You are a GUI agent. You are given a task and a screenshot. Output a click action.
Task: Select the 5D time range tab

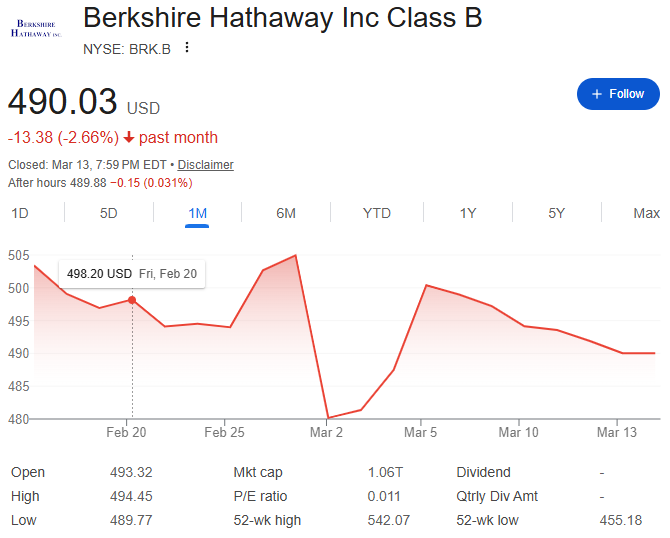pos(108,213)
